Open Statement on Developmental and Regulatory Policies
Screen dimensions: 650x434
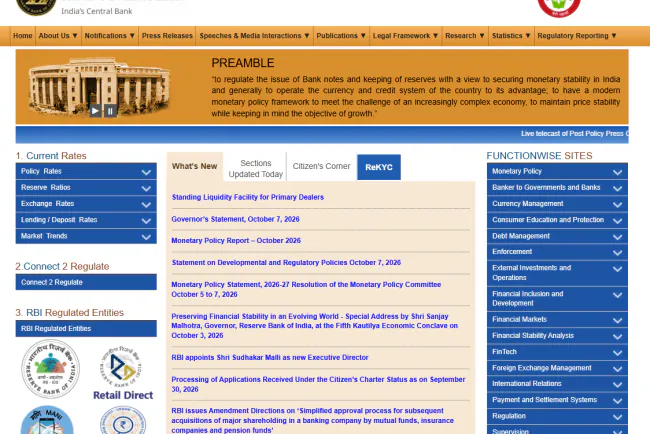(x=286, y=262)
